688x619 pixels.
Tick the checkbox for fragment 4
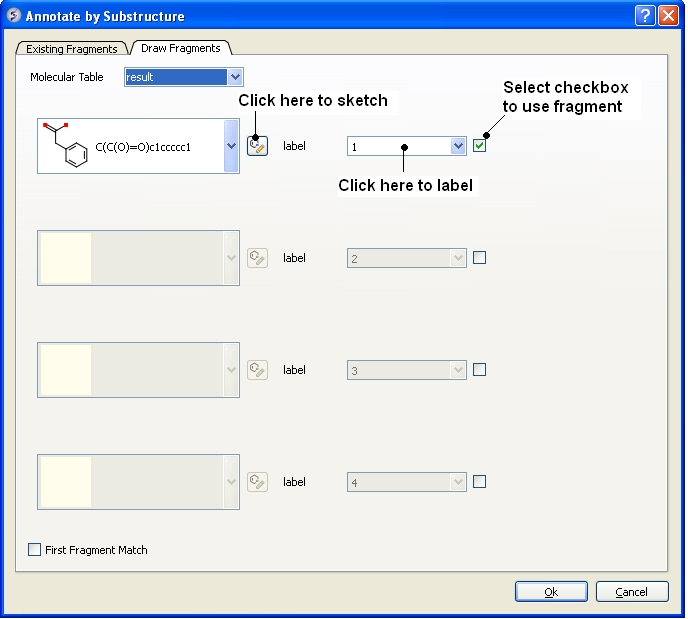click(x=480, y=482)
